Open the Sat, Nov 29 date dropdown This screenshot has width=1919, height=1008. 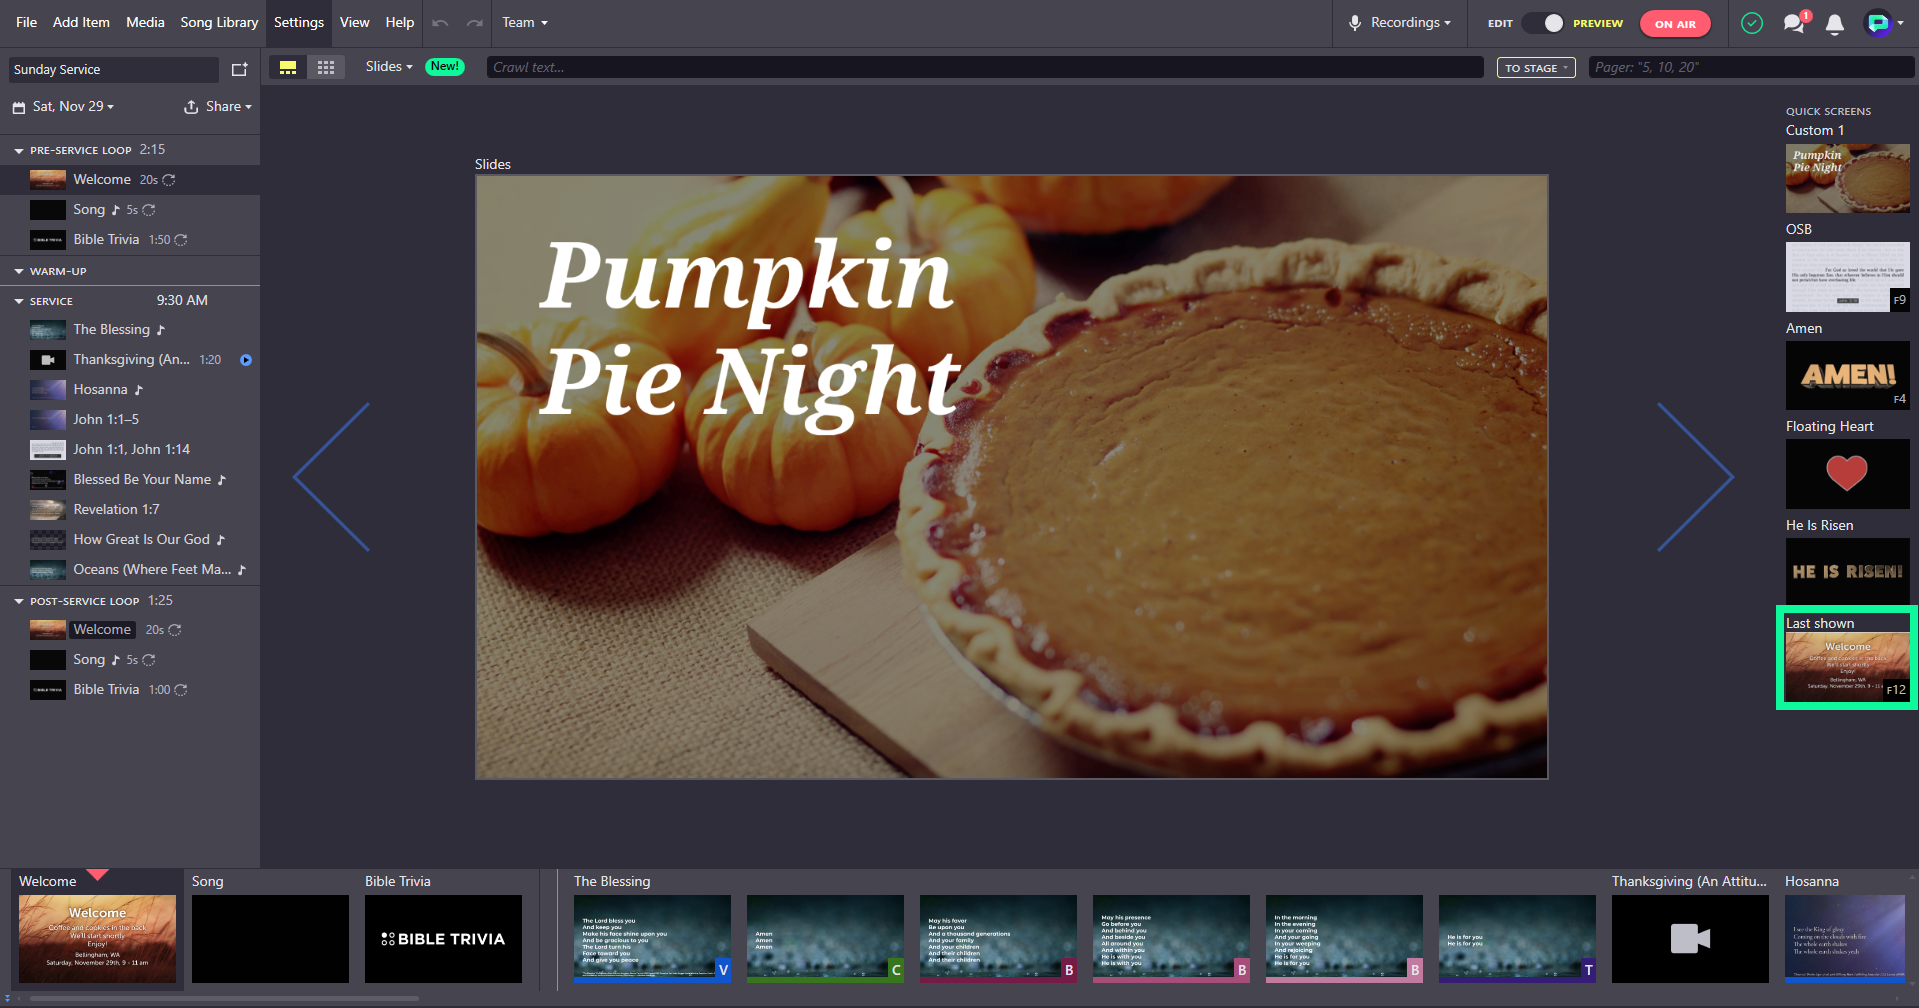point(73,106)
